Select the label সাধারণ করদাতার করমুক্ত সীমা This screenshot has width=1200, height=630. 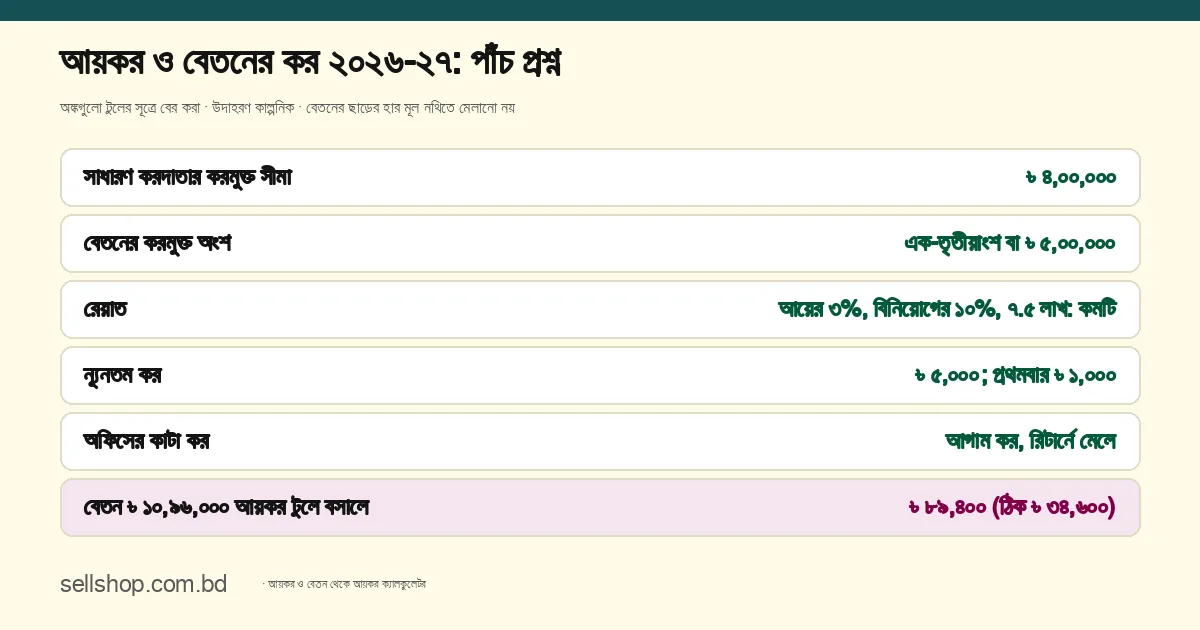(188, 178)
